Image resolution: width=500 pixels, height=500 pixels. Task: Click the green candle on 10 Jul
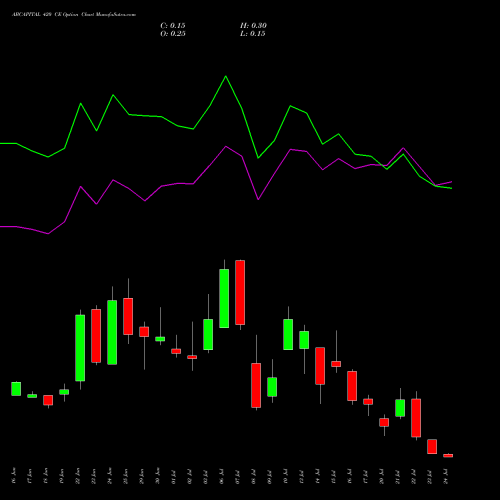tap(288, 334)
